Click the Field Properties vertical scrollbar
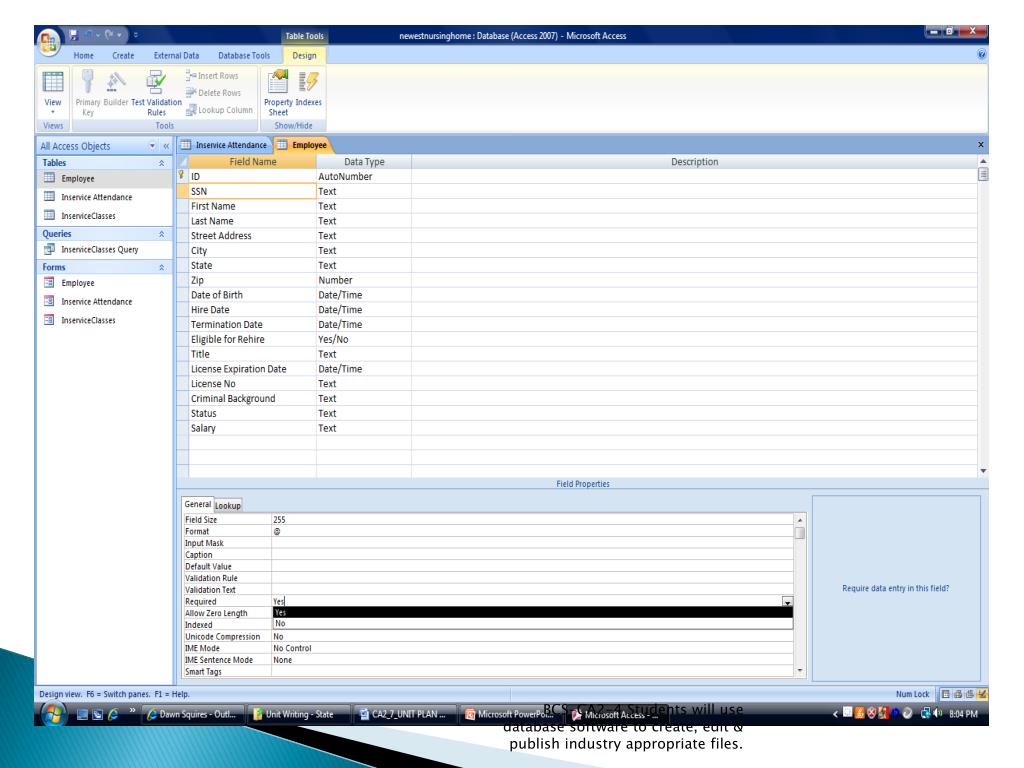 point(799,595)
